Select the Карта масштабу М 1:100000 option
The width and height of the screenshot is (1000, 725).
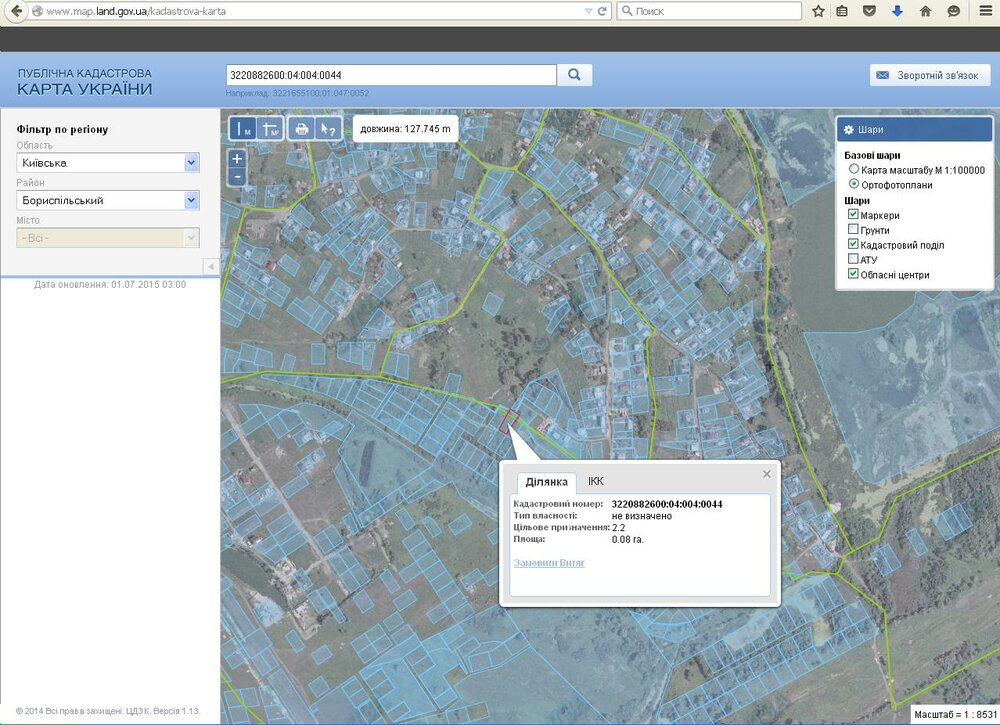tap(854, 170)
